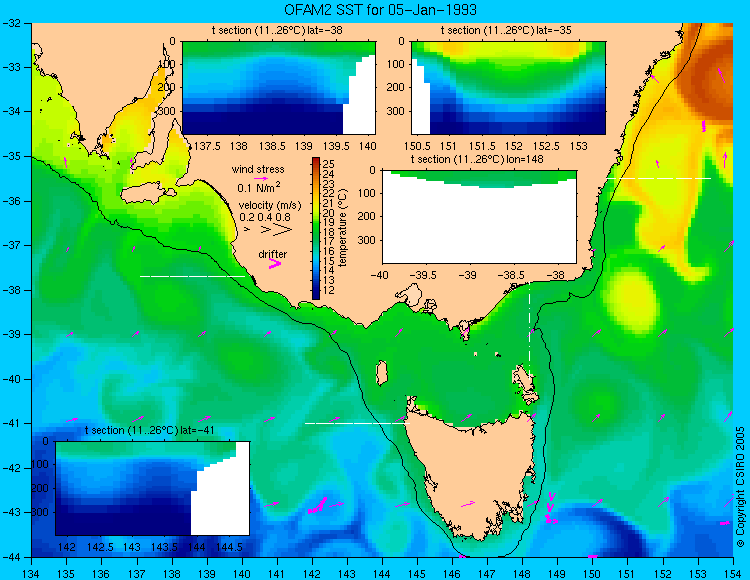Click the largest 0.8 velocity legend arrowhead
The height and width of the screenshot is (580, 750).
pyautogui.click(x=283, y=230)
